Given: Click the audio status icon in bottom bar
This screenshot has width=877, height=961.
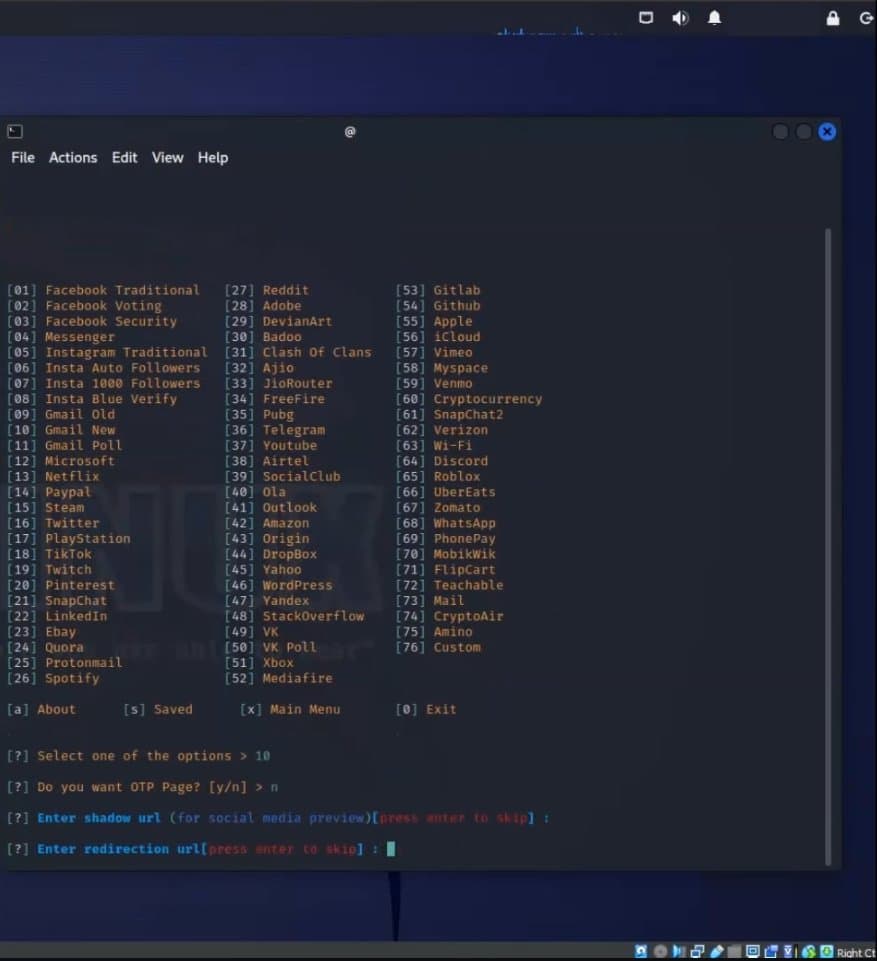Looking at the screenshot, I should [x=678, y=951].
